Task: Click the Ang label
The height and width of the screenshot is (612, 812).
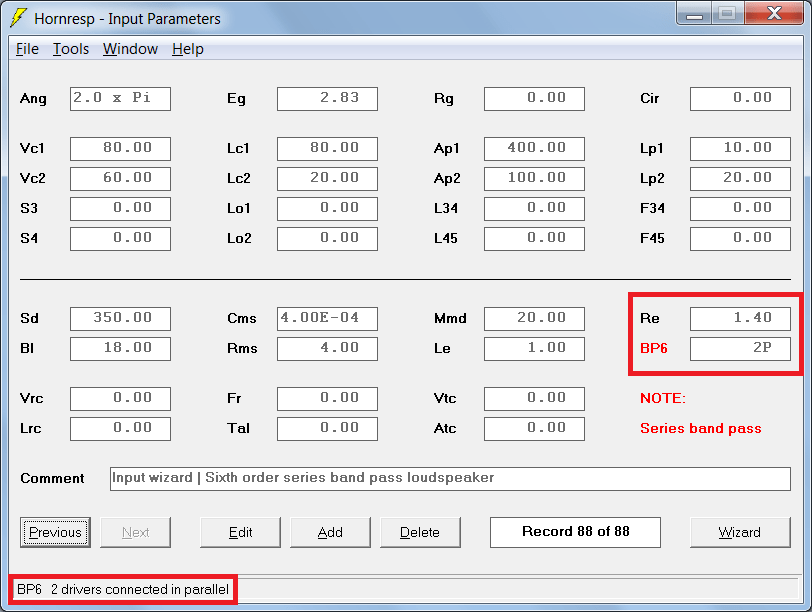Action: [33, 98]
